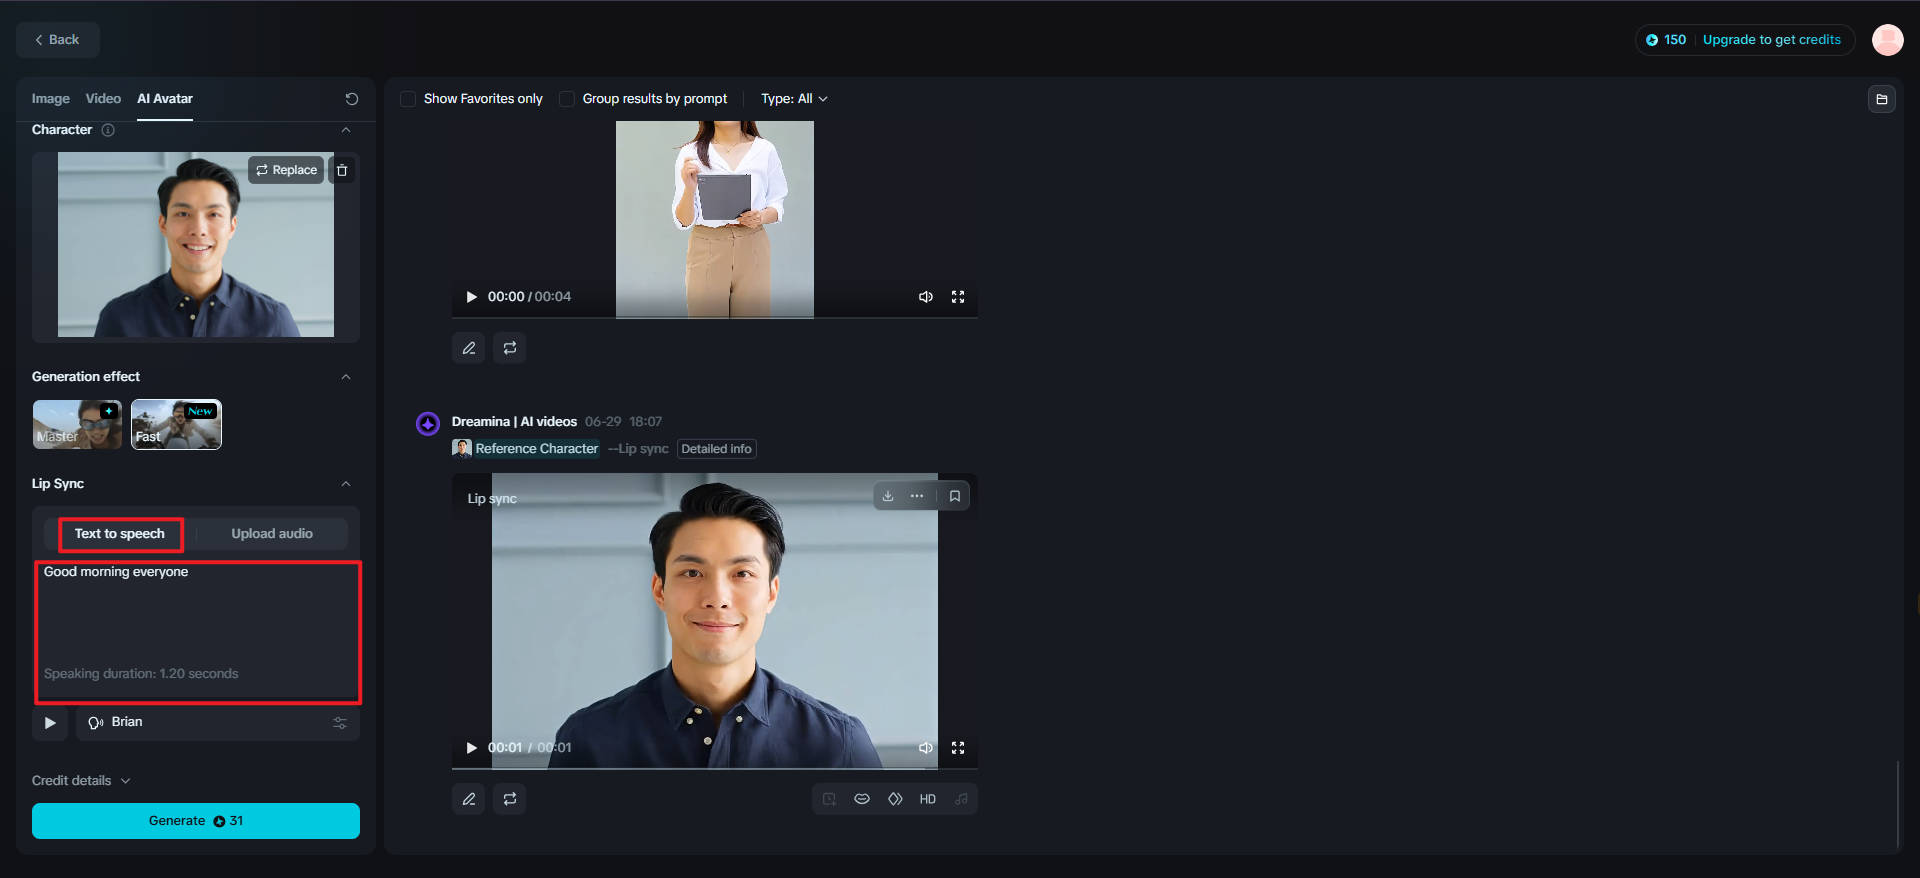Switch to the Image tab

pos(51,99)
